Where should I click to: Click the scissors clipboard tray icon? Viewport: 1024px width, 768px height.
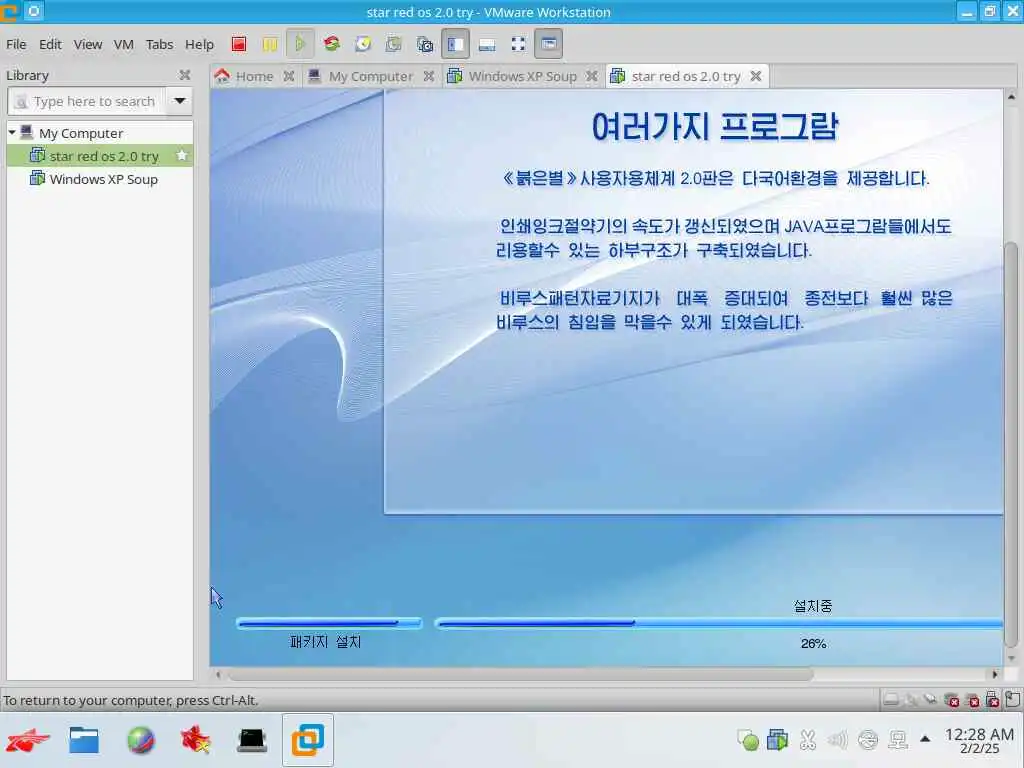tap(808, 740)
